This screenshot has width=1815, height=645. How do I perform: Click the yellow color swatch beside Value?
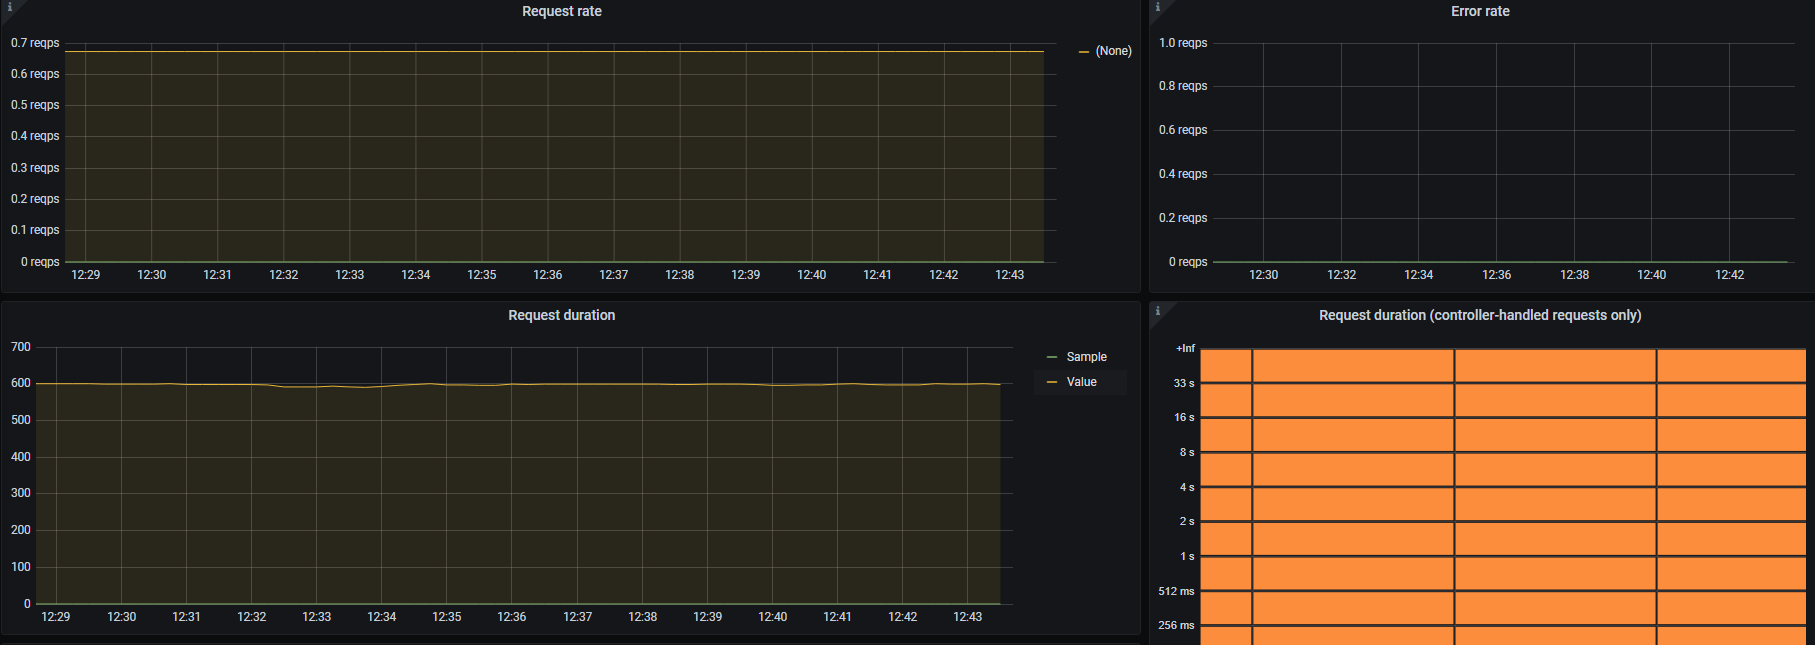pos(1052,382)
